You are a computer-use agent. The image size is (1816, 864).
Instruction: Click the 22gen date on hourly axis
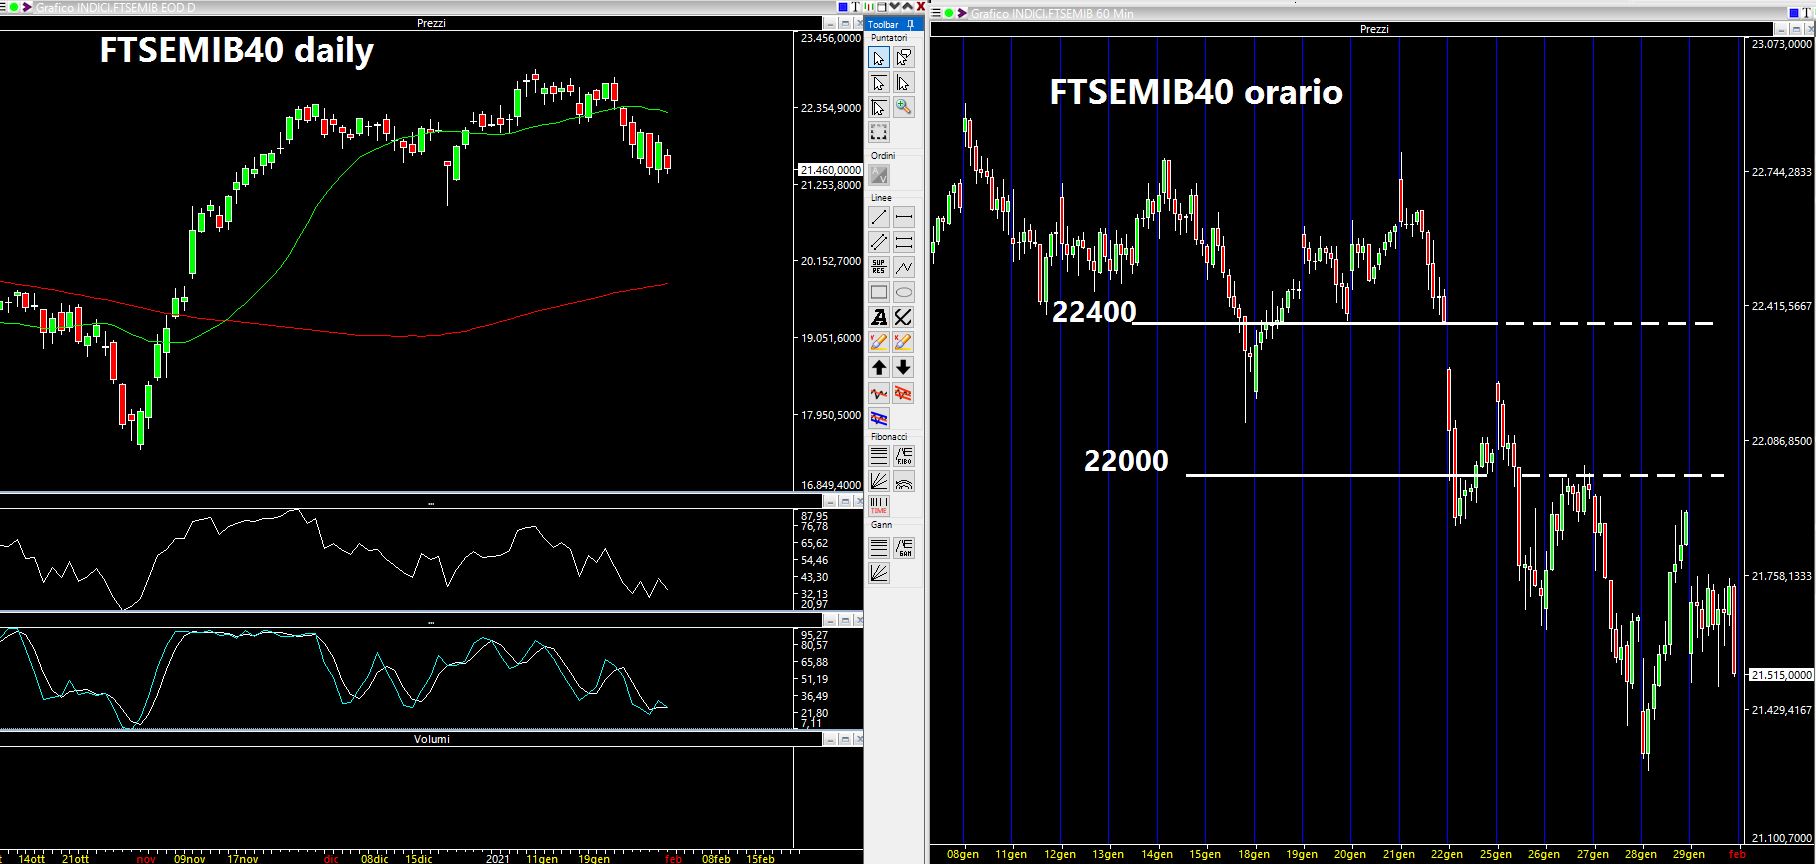[1447, 855]
